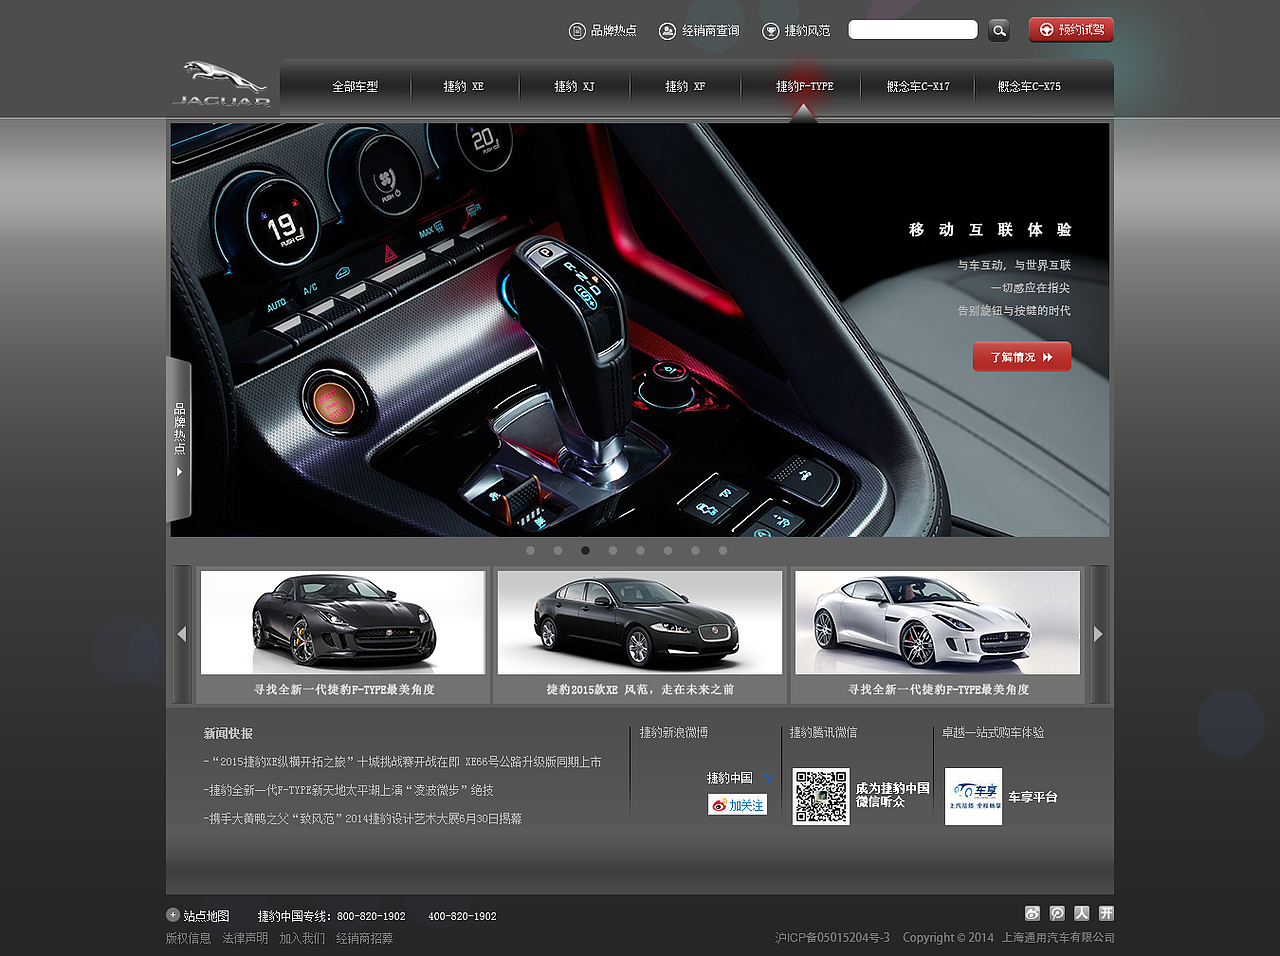Click next arrow of car thumbnails
Screen dimensions: 1280x956
pos(1099,634)
